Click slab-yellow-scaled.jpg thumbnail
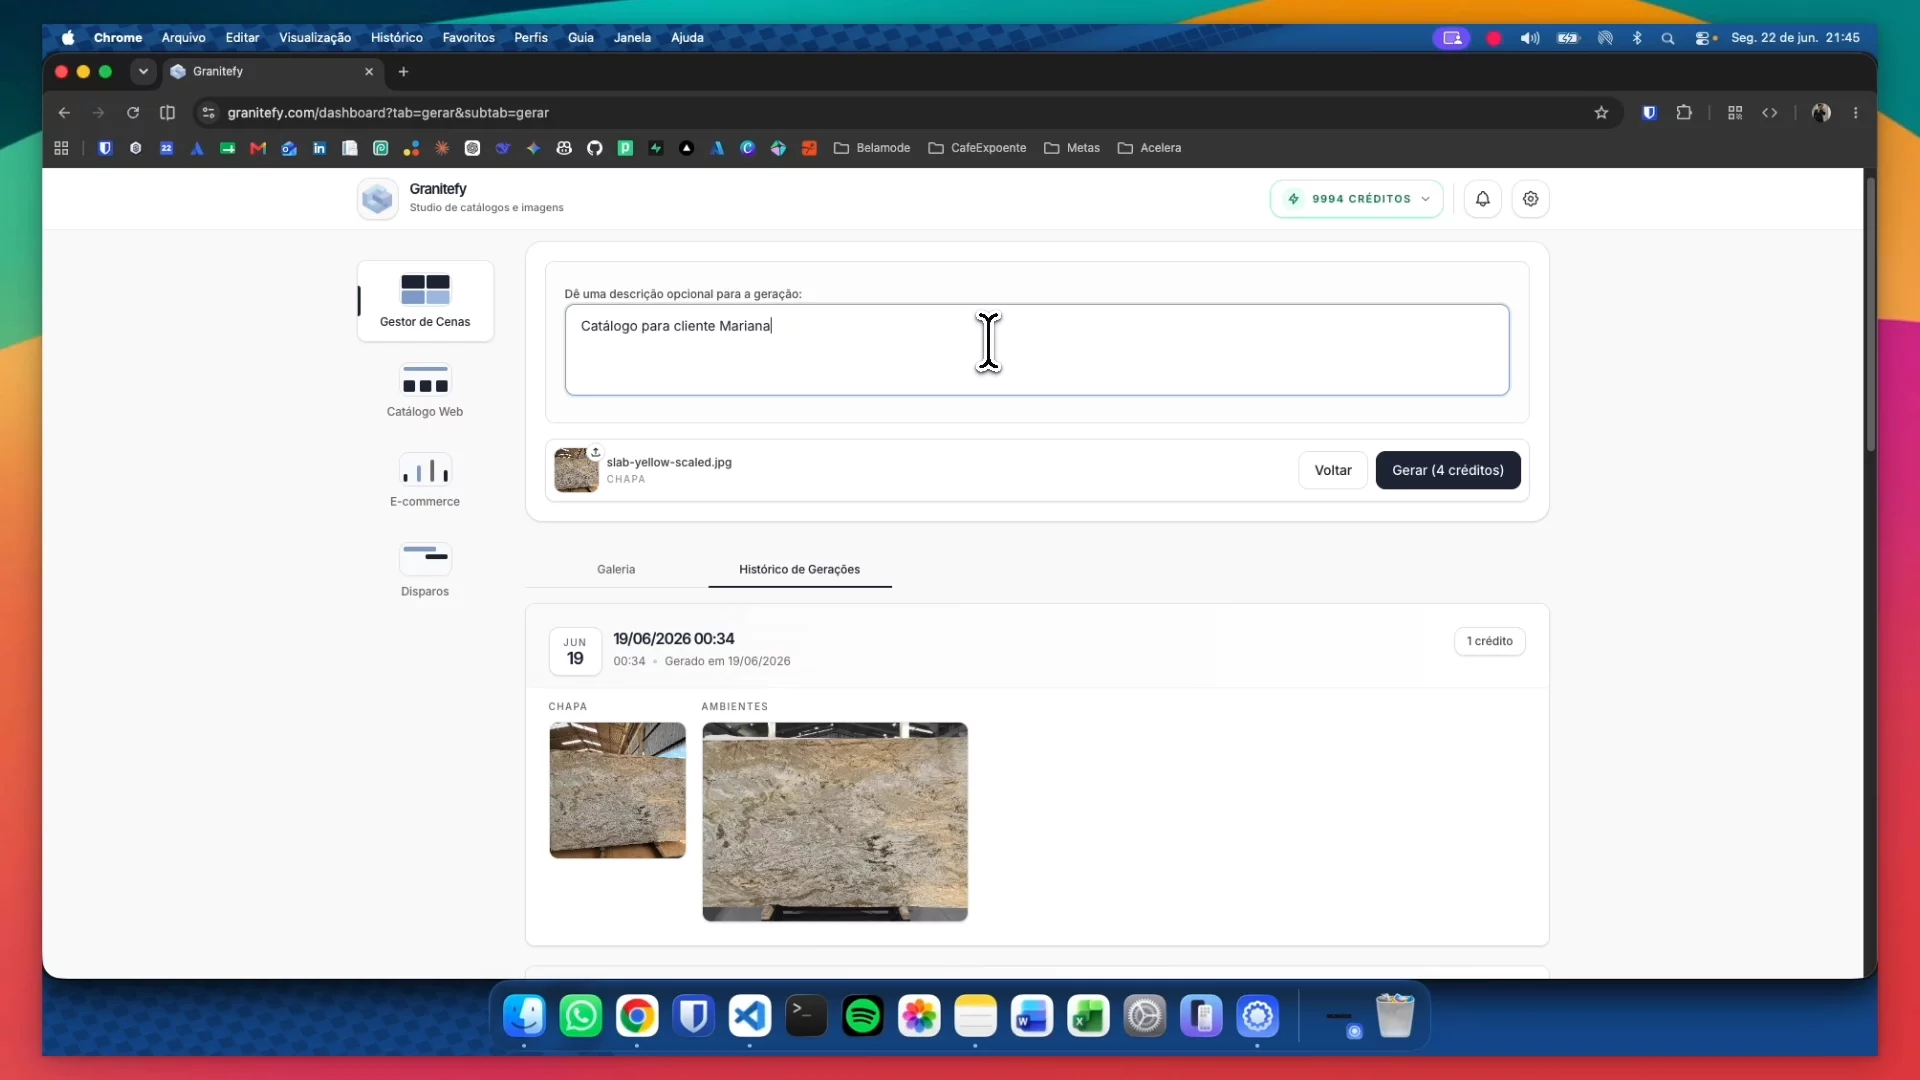The image size is (1920, 1080). (x=576, y=470)
